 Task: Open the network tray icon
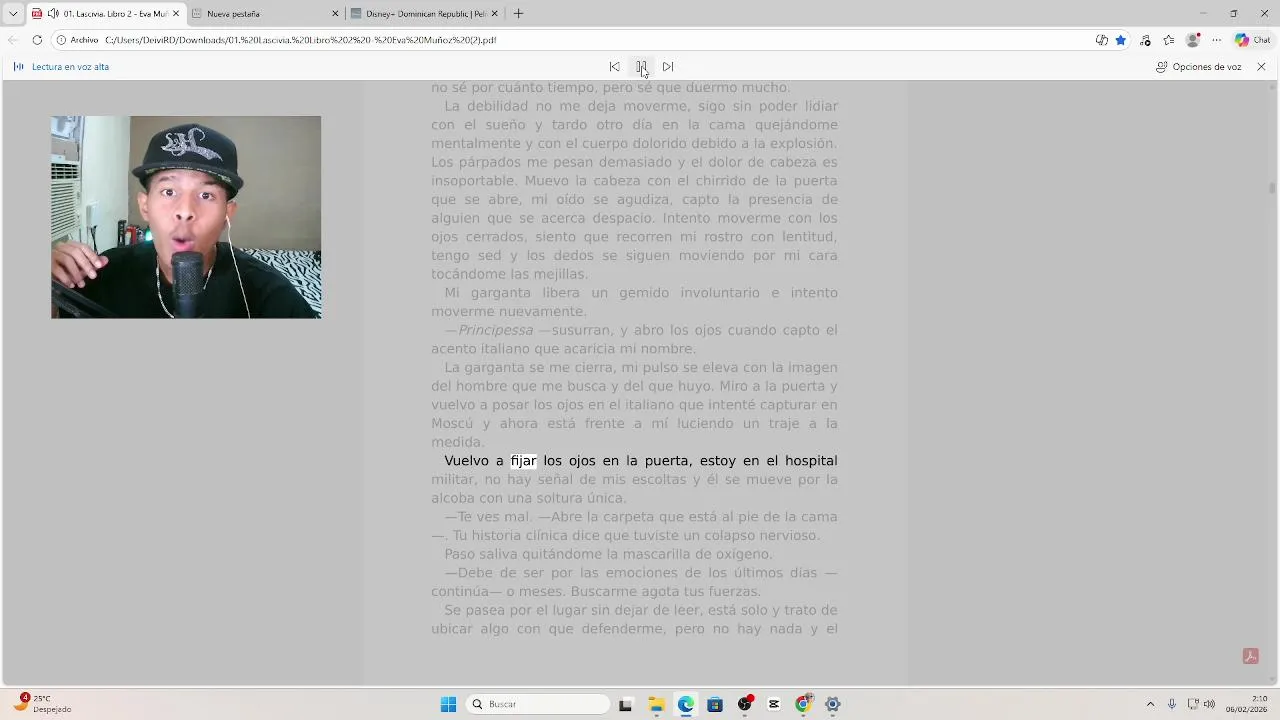click(1193, 704)
